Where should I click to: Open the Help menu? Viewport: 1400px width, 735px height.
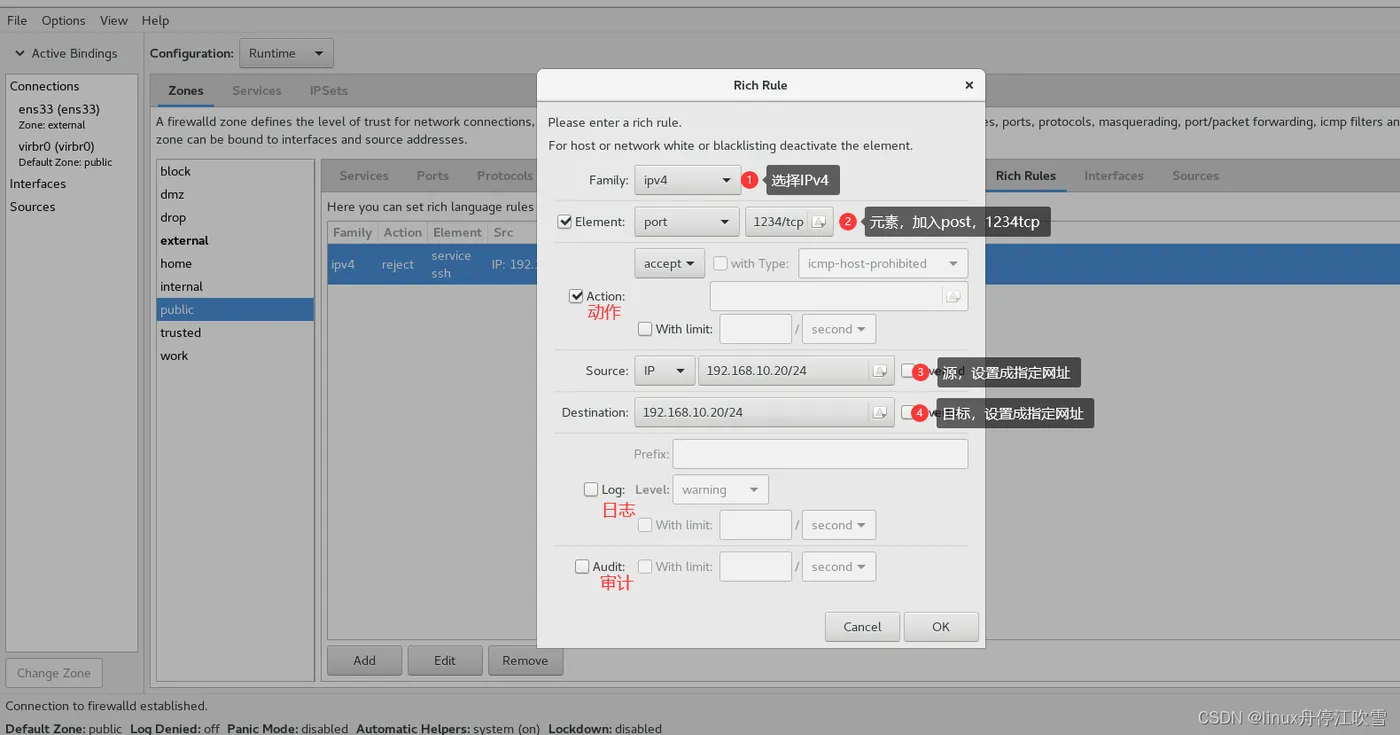pyautogui.click(x=155, y=20)
